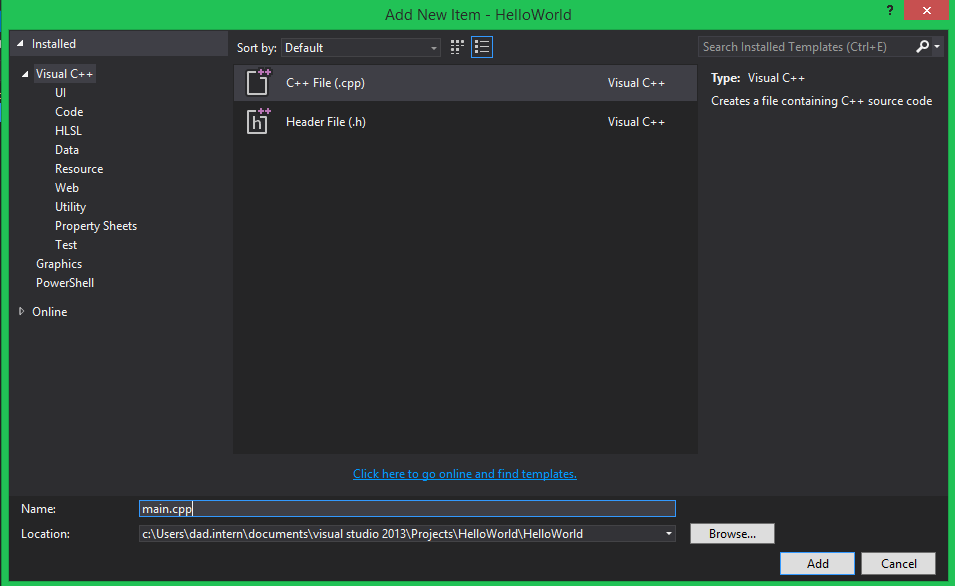Select the HLSL category
This screenshot has height=586, width=955.
(x=68, y=130)
